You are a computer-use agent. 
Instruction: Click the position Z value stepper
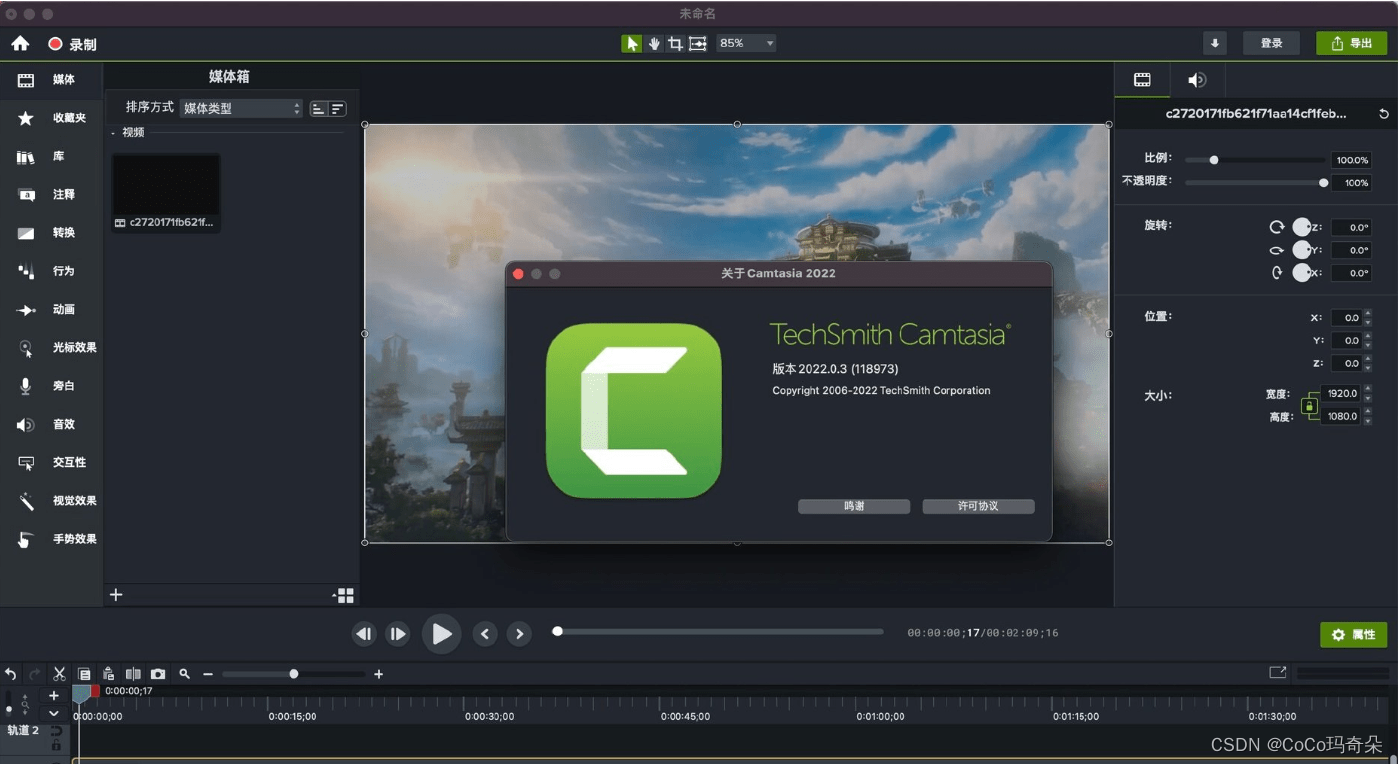1368,363
